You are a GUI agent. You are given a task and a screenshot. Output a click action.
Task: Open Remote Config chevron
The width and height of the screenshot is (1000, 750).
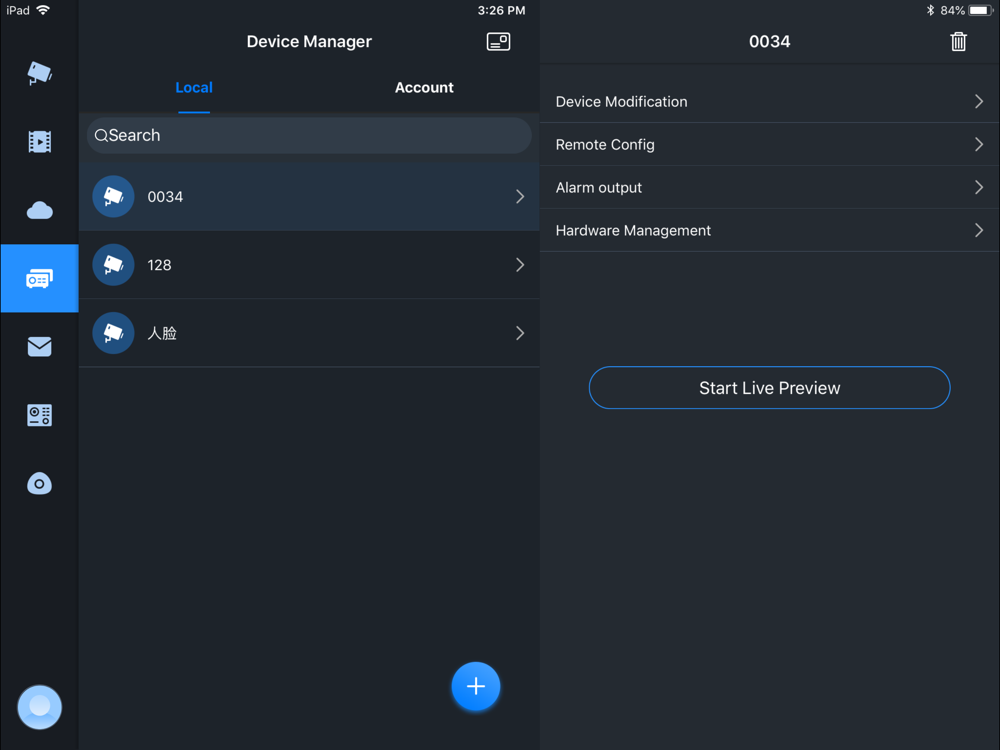979,144
